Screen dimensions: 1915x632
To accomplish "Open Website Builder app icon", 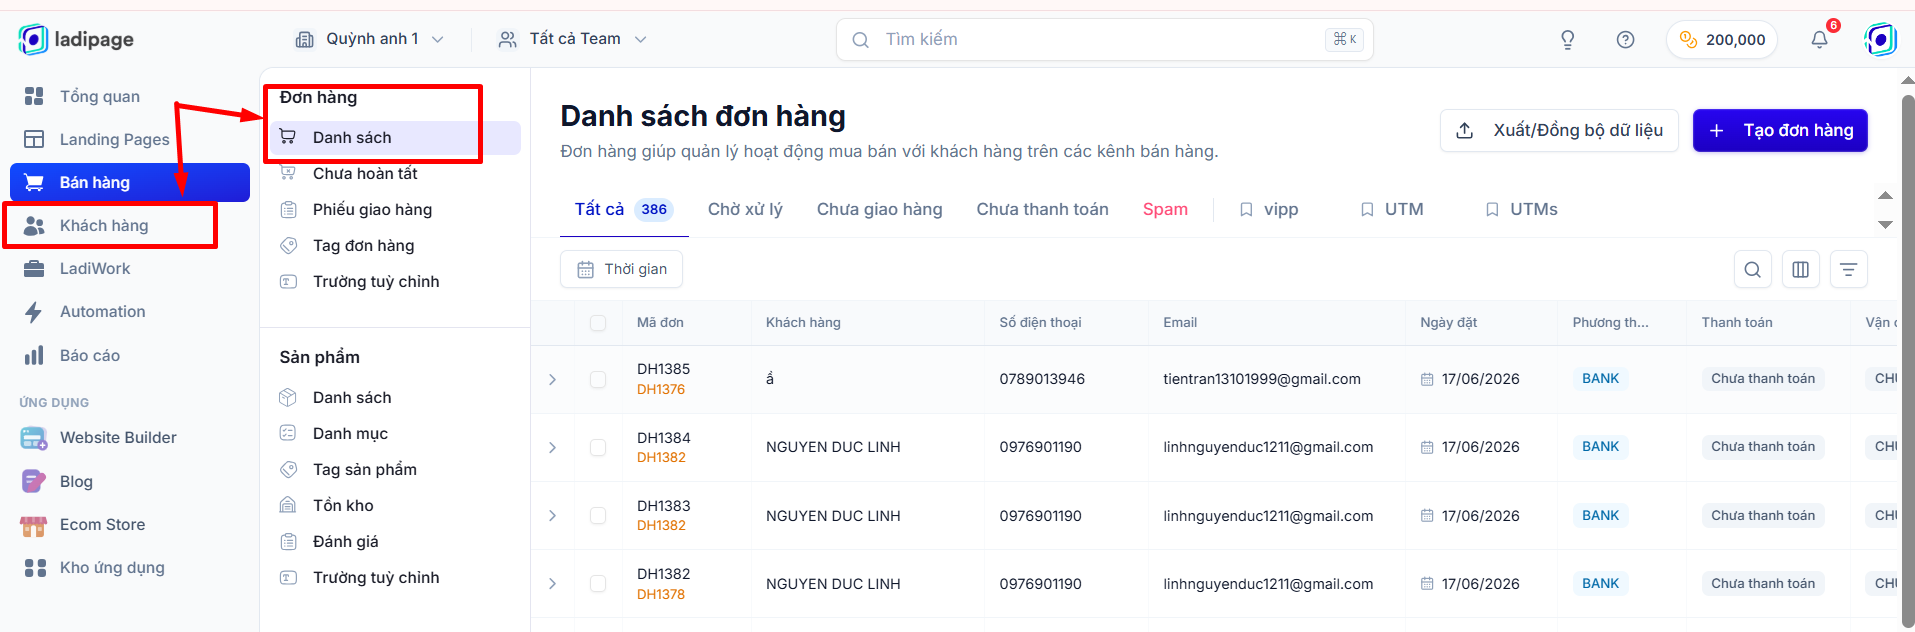I will 34,438.
